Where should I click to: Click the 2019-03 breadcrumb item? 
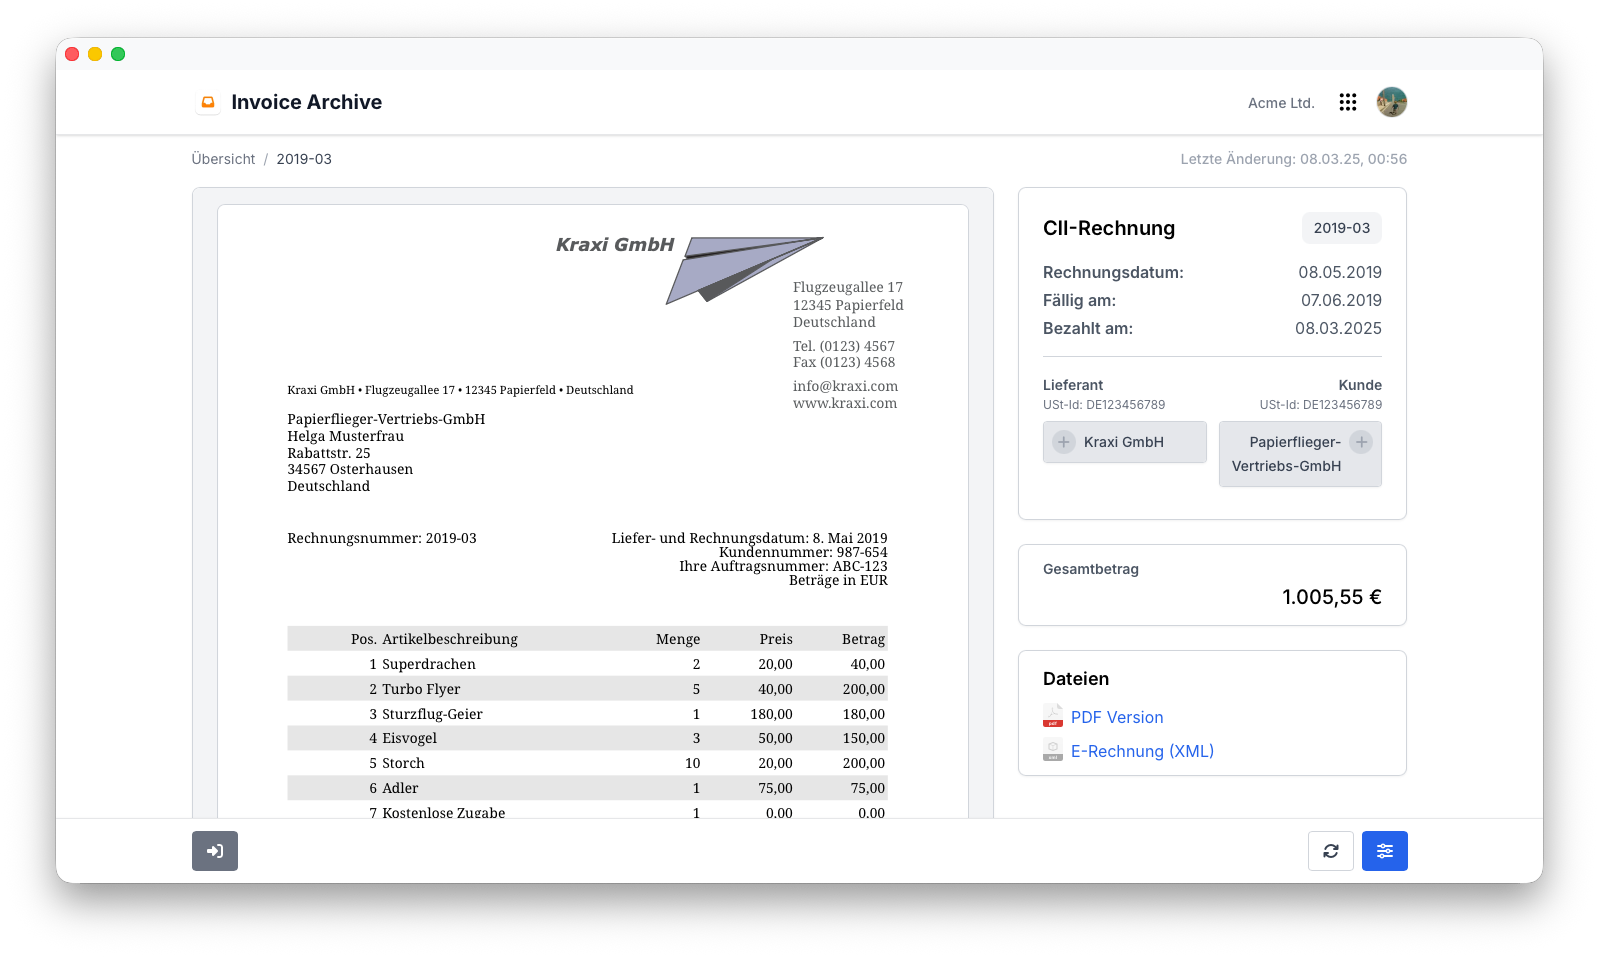(304, 159)
